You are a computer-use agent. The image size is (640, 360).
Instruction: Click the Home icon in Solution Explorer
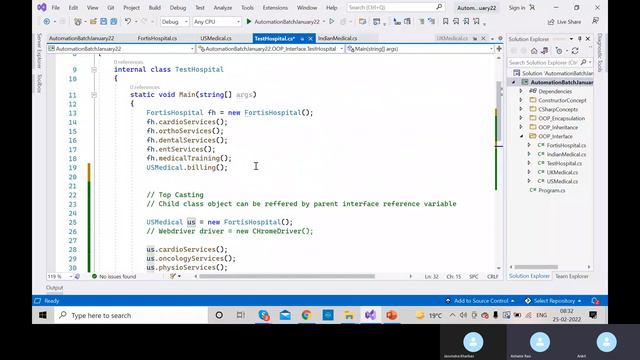pos(534,51)
